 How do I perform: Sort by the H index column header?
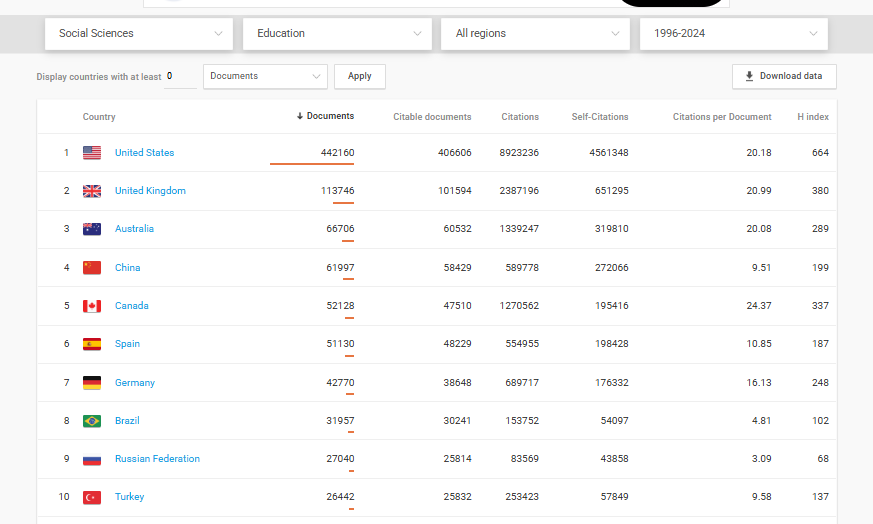click(813, 117)
